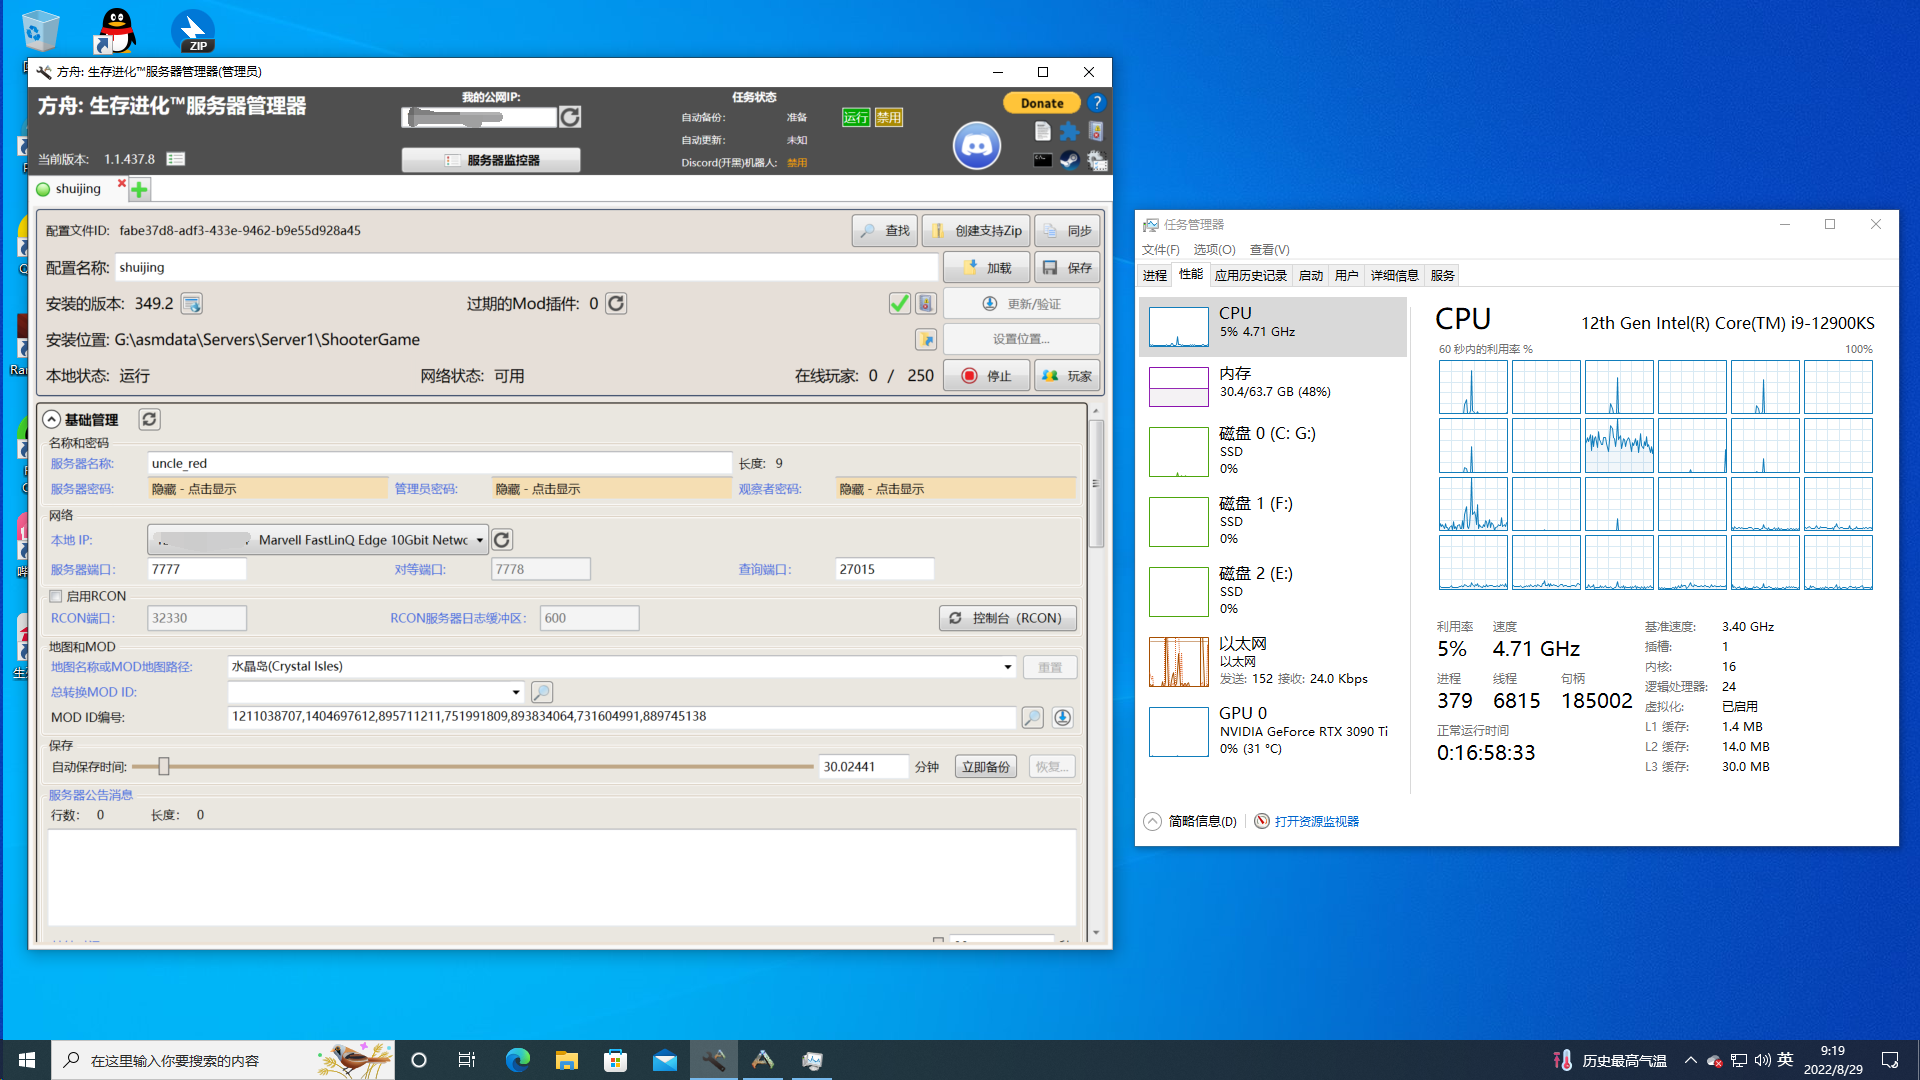Image resolution: width=1920 pixels, height=1080 pixels.
Task: Collapse the 基础管理 section
Action: 51,419
